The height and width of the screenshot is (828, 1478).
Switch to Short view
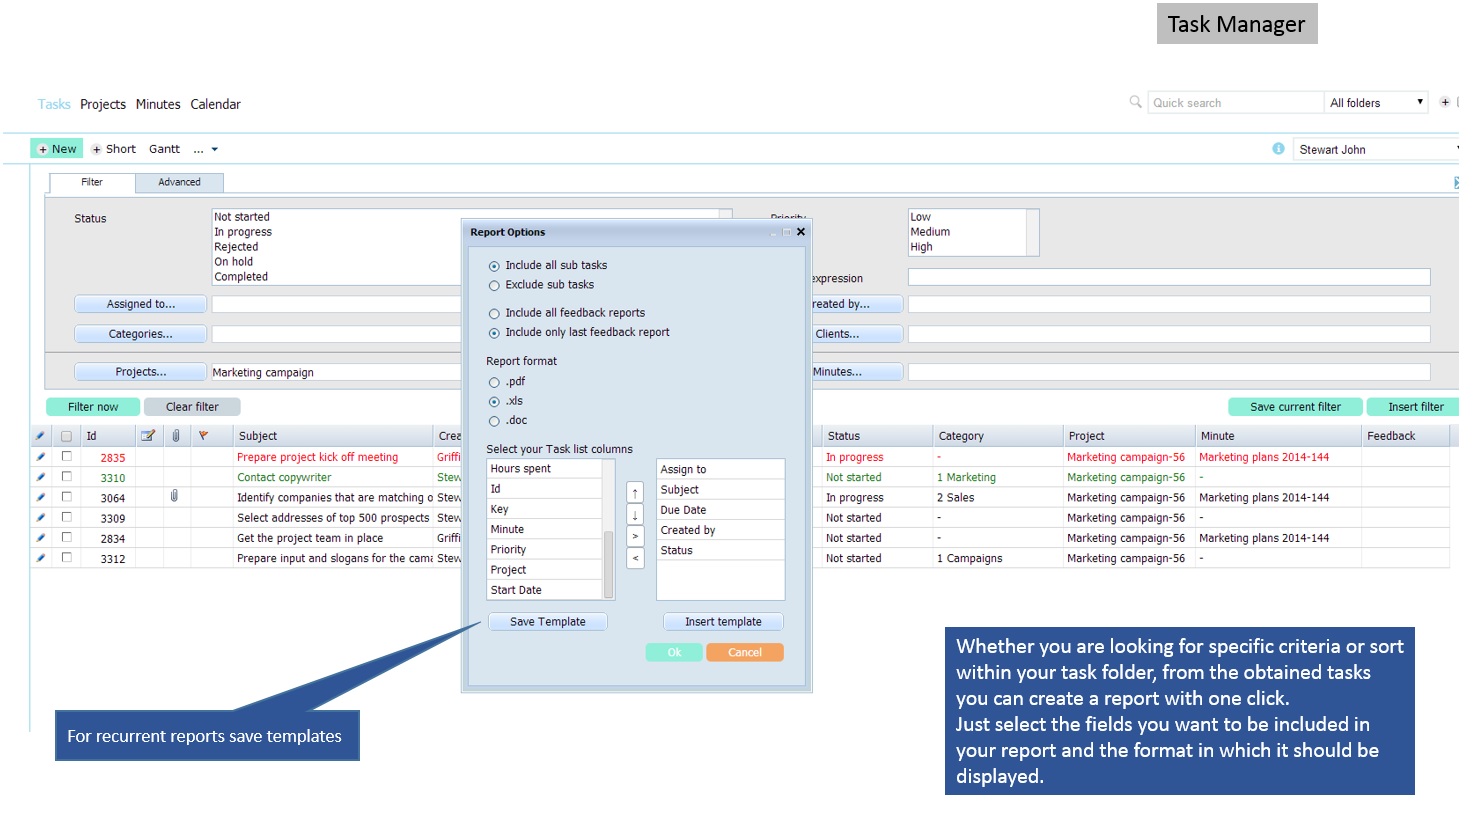[114, 149]
